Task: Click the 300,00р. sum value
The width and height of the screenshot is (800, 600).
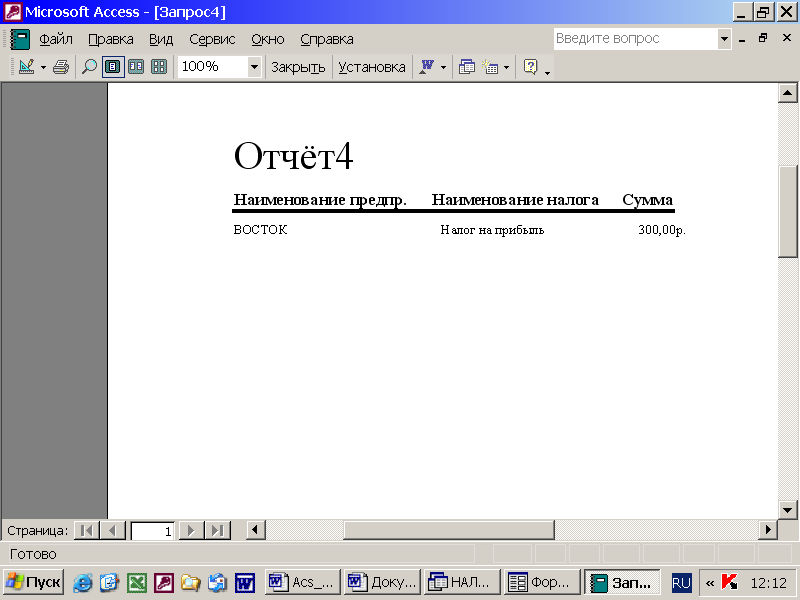Action: pos(662,230)
